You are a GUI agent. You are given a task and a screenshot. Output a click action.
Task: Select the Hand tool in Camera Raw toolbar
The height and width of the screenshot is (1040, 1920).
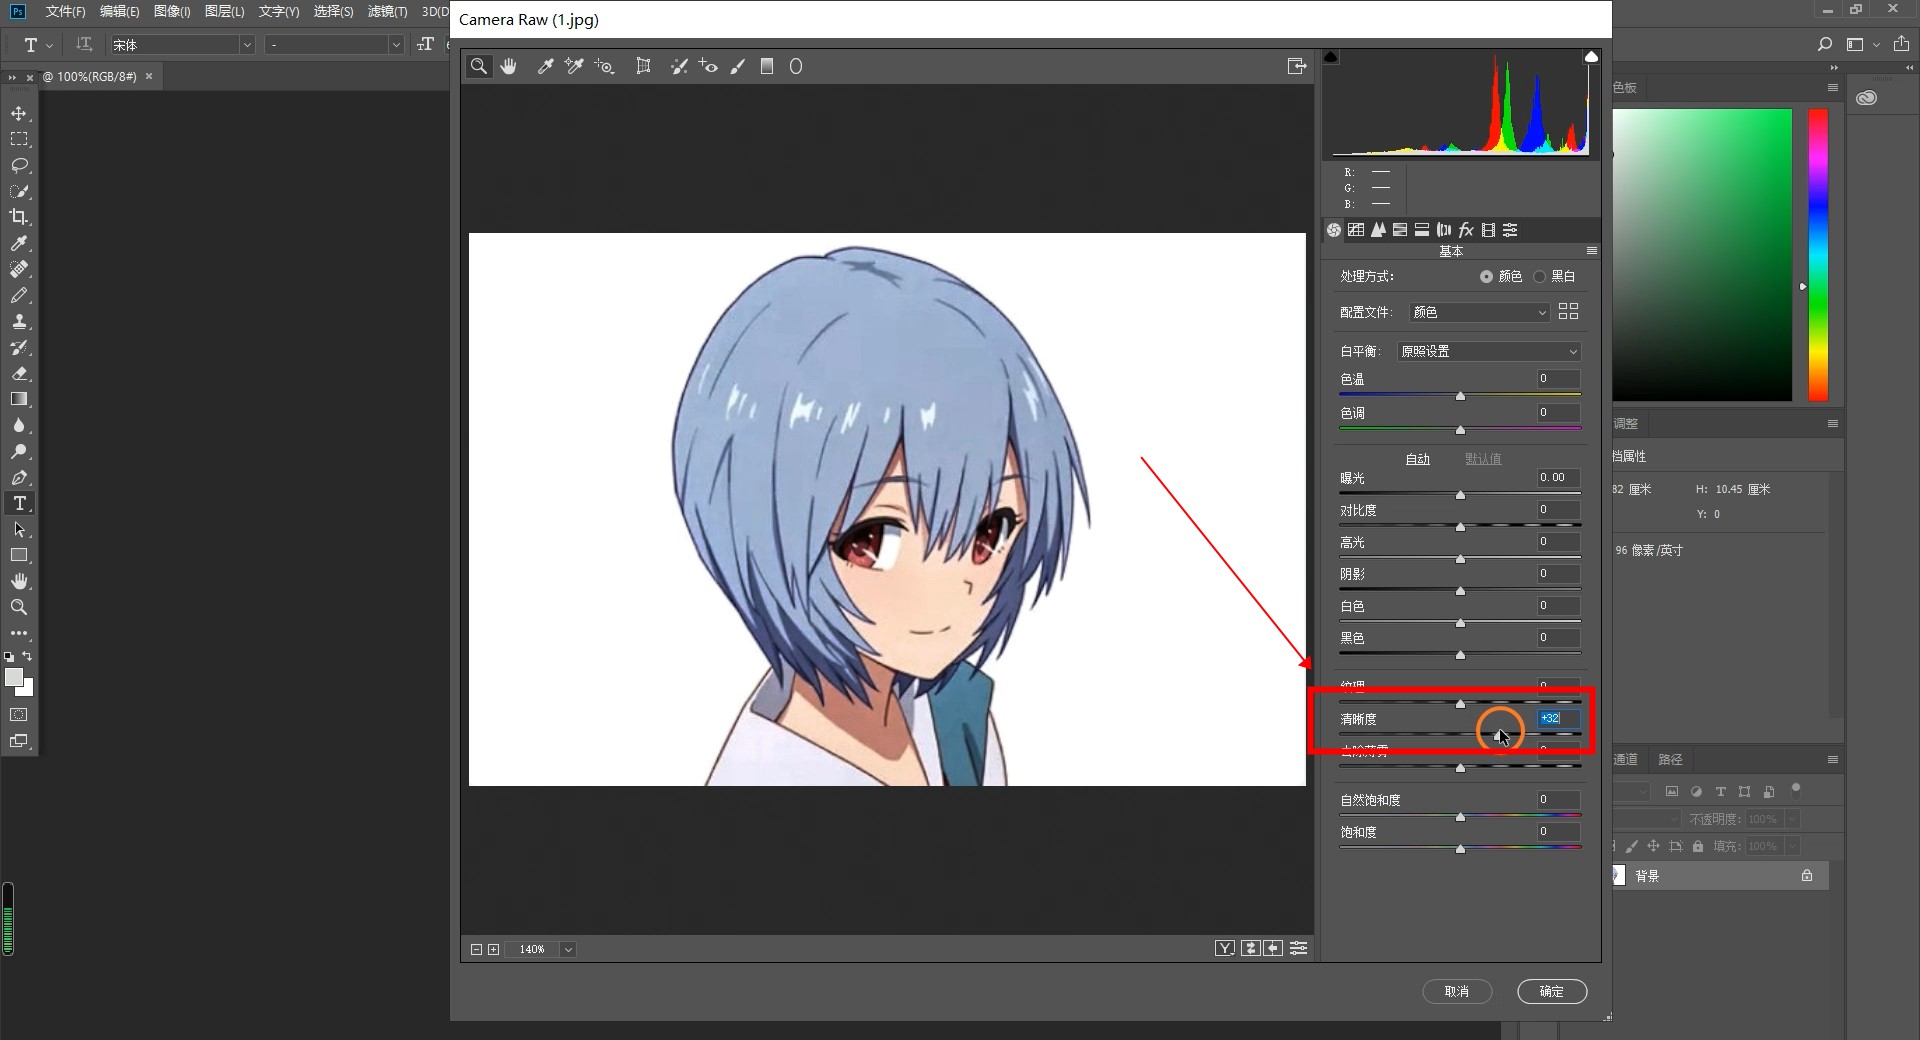pyautogui.click(x=509, y=66)
